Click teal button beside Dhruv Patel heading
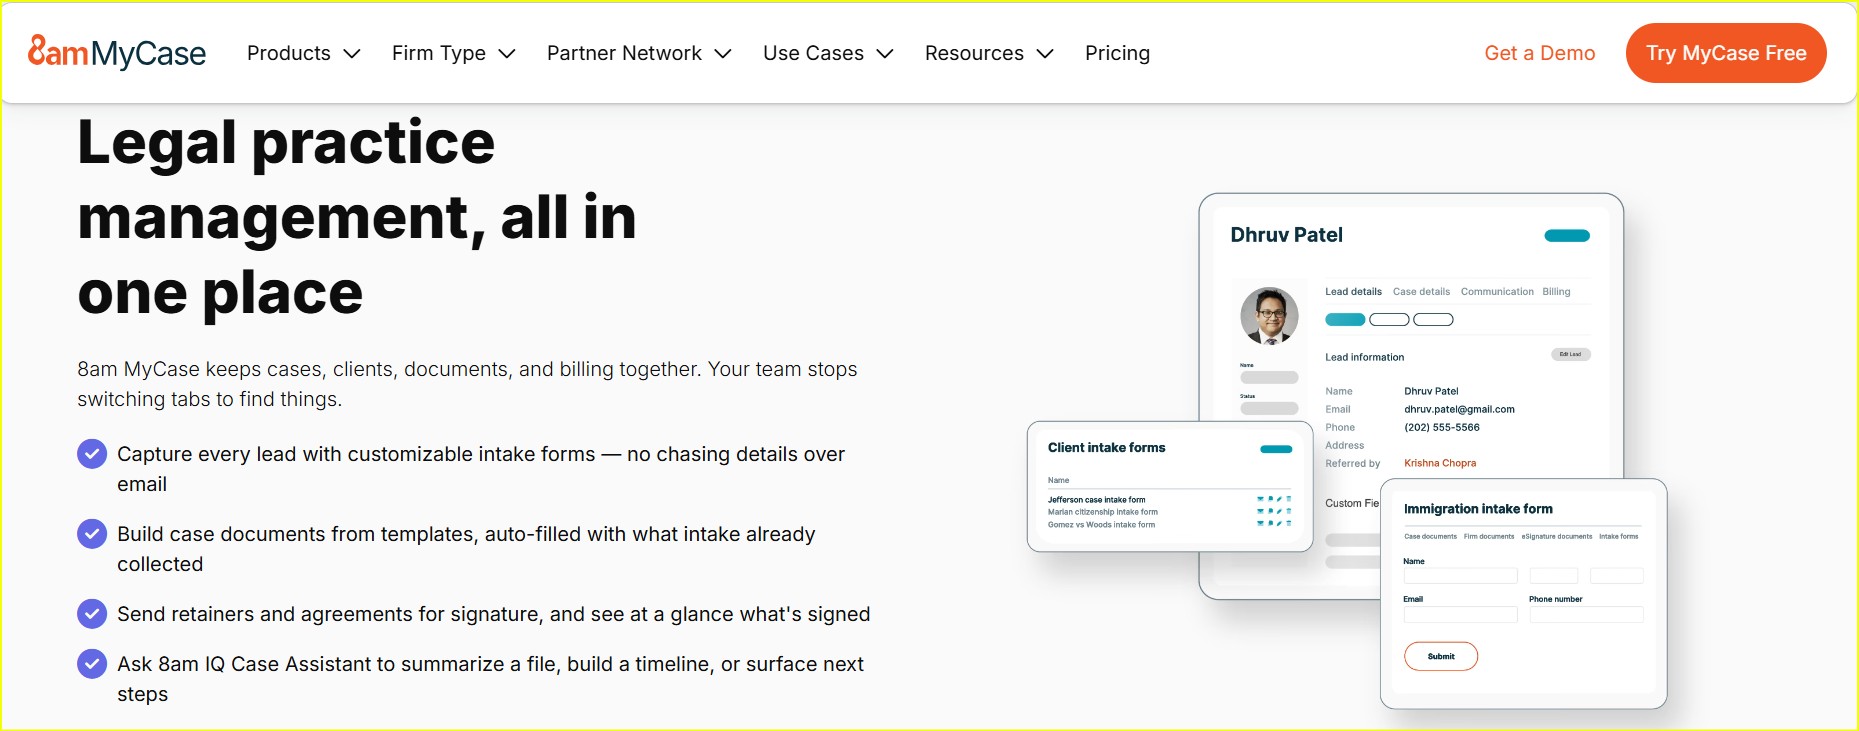This screenshot has height=731, width=1859. 1567,236
